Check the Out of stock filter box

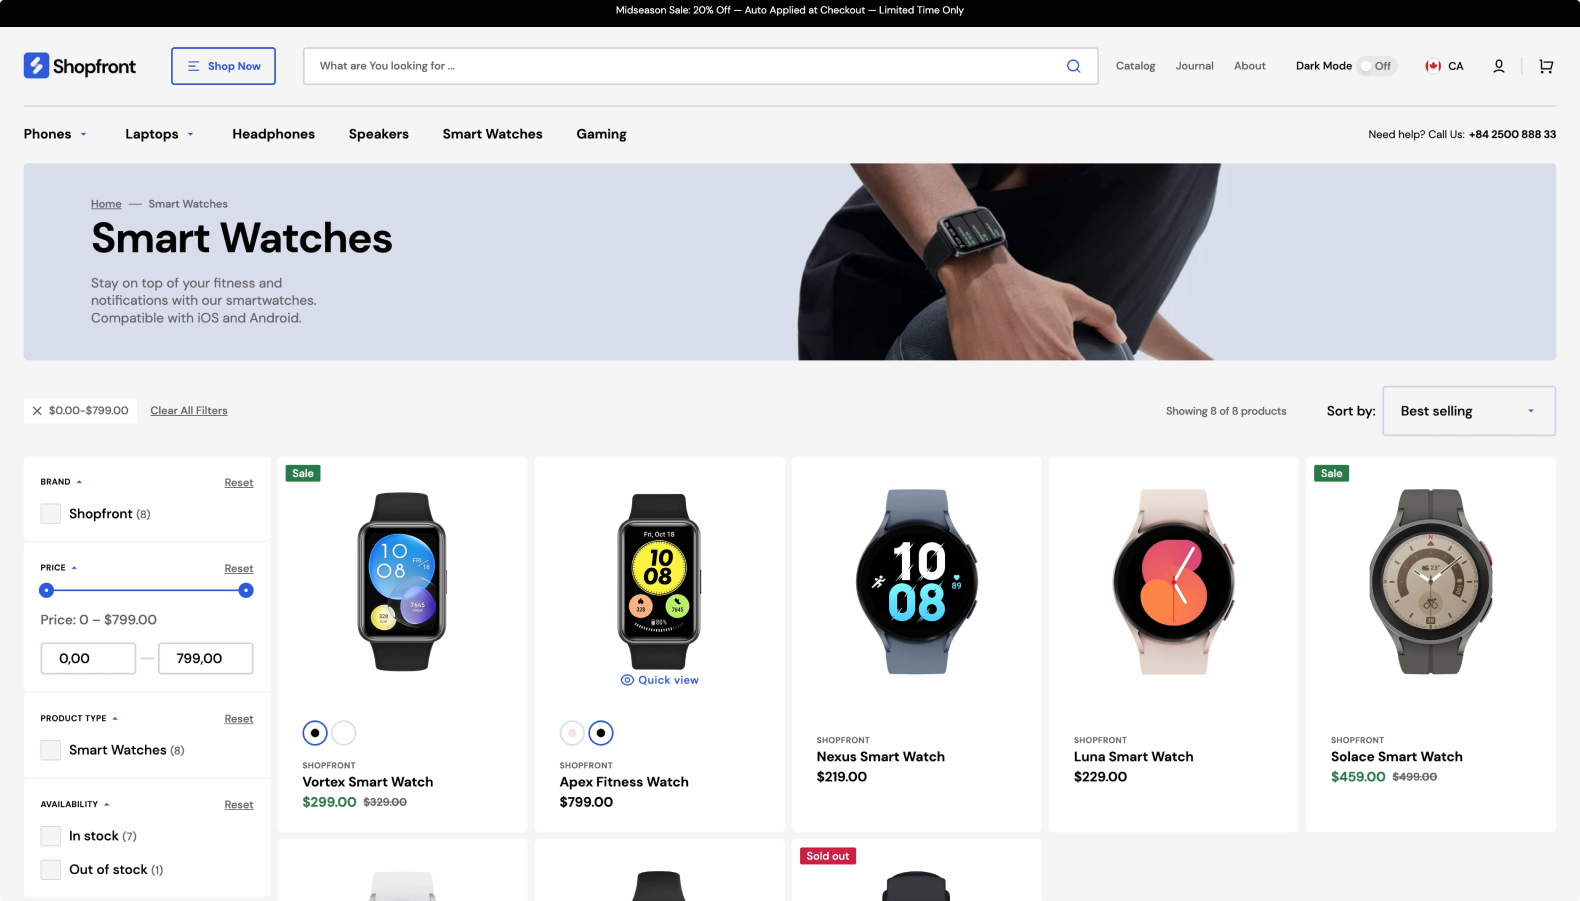pos(51,870)
